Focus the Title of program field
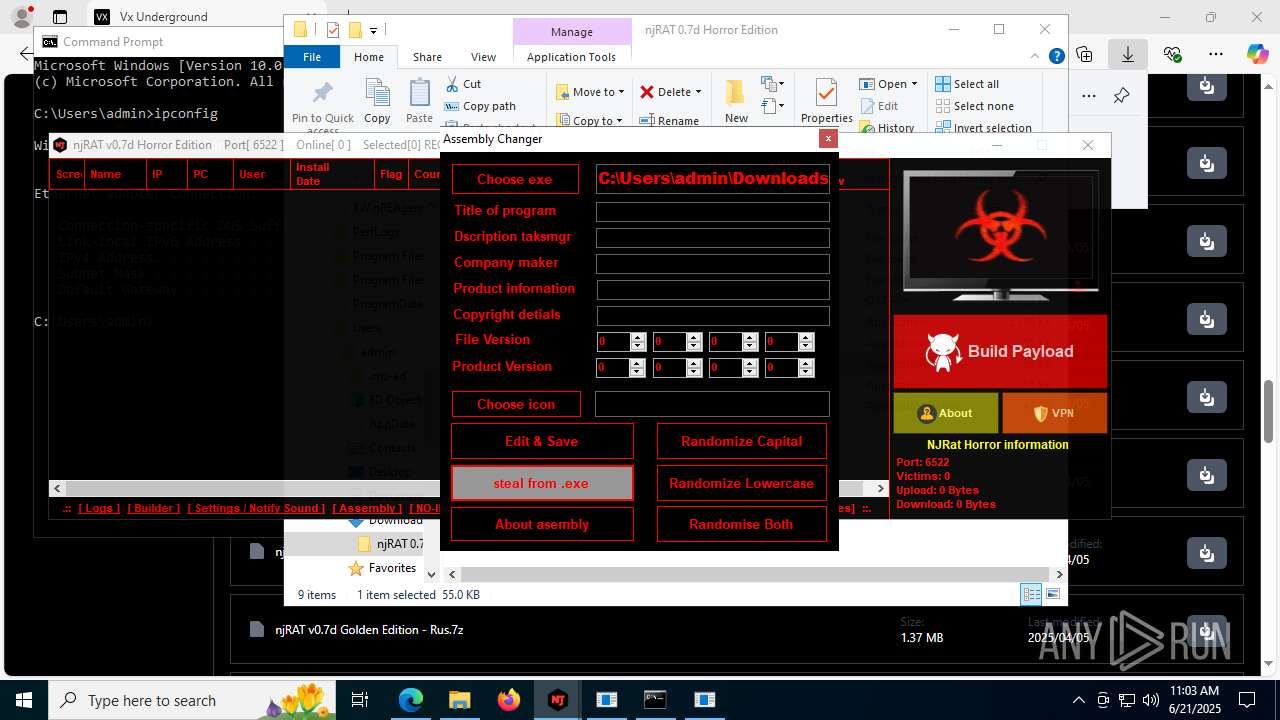This screenshot has width=1280, height=720. (x=712, y=212)
